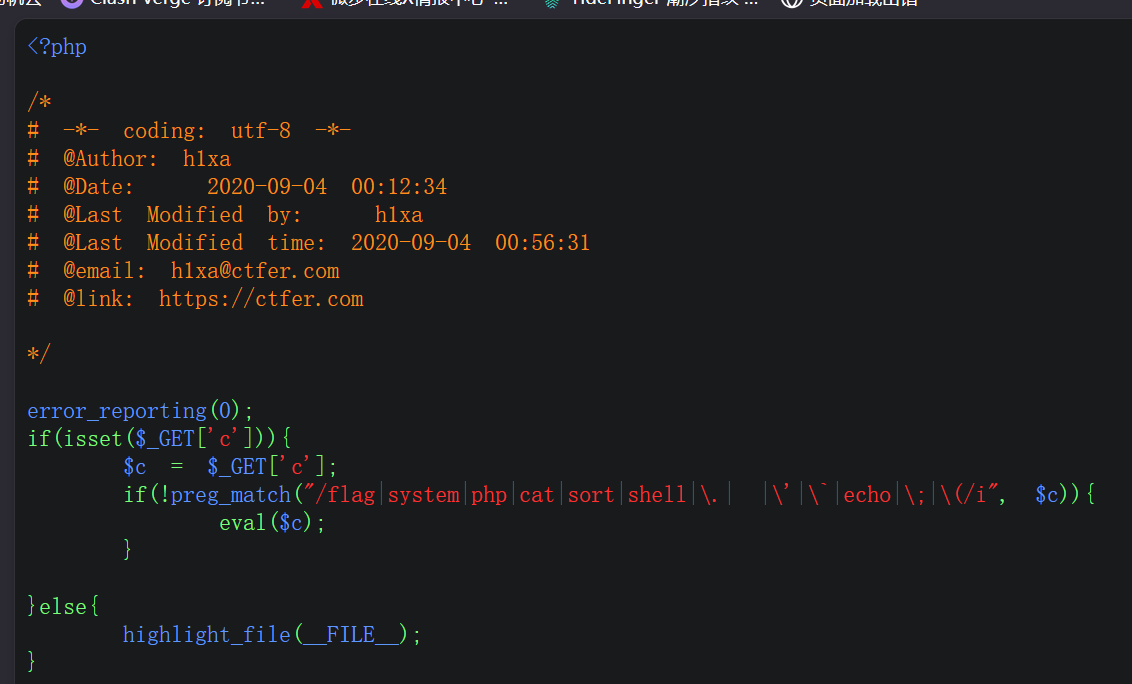The height and width of the screenshot is (684, 1132).
Task: Click the email "h1xa@ctfer.com"
Action: coord(255,271)
